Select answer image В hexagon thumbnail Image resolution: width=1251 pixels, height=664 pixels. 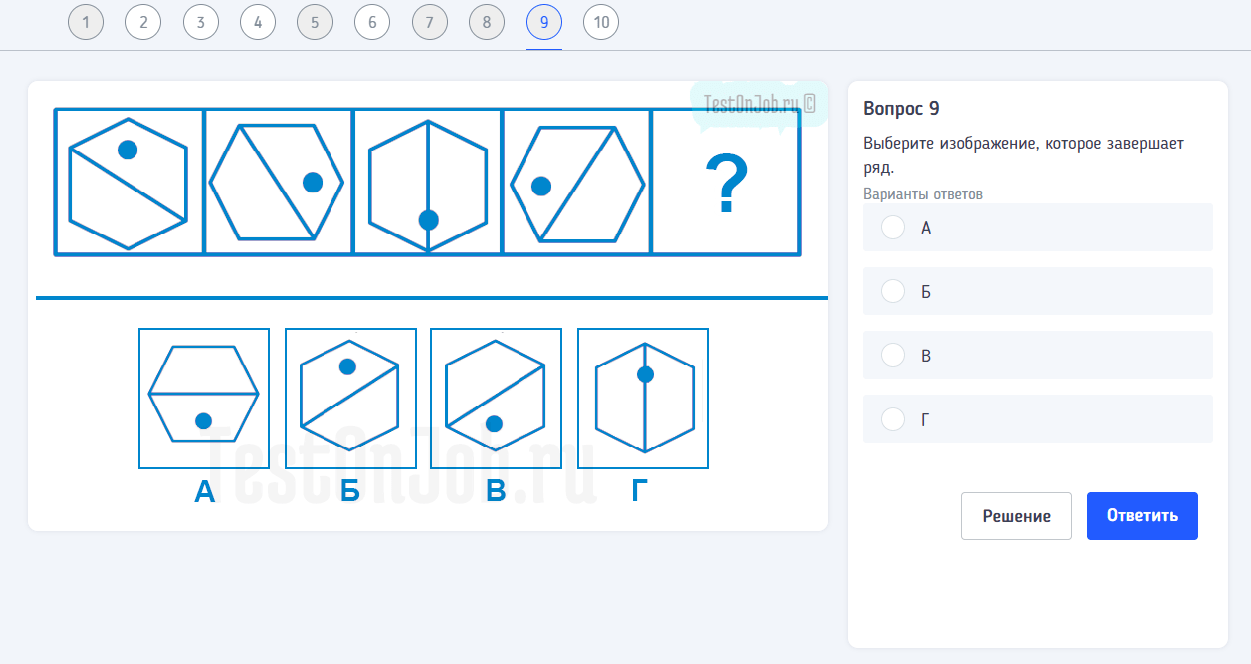pyautogui.click(x=496, y=398)
